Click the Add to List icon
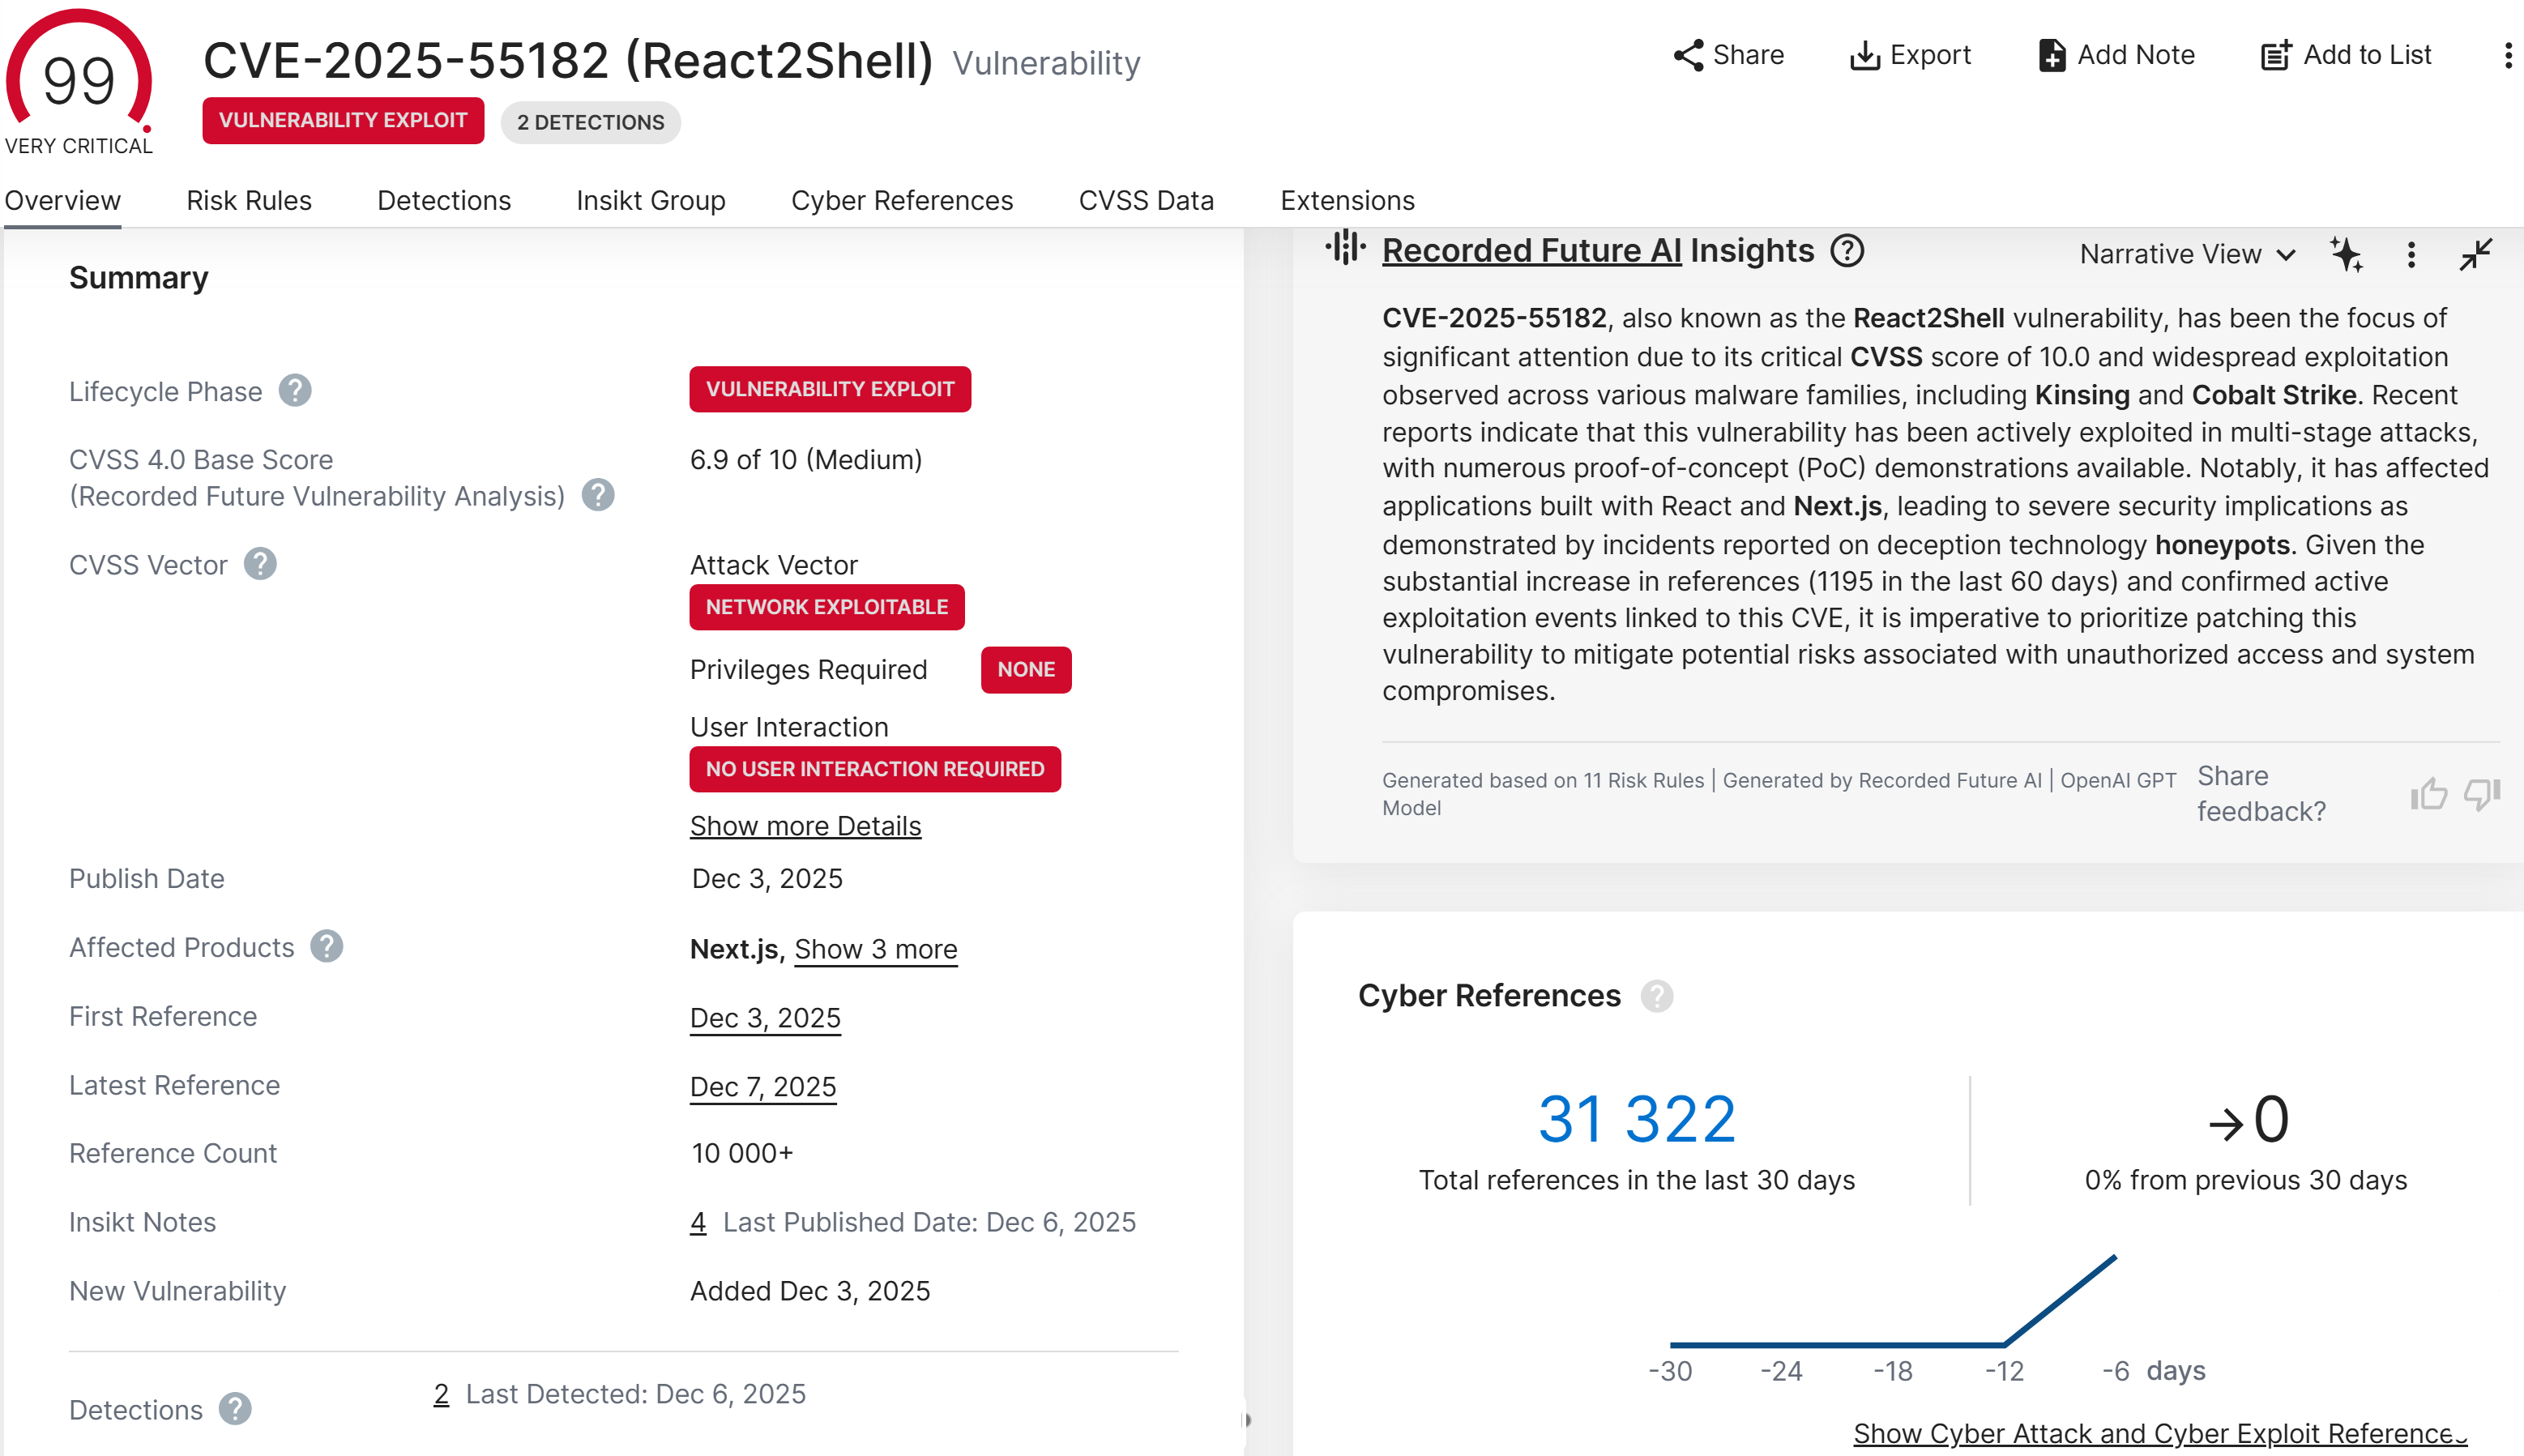 (x=2276, y=55)
